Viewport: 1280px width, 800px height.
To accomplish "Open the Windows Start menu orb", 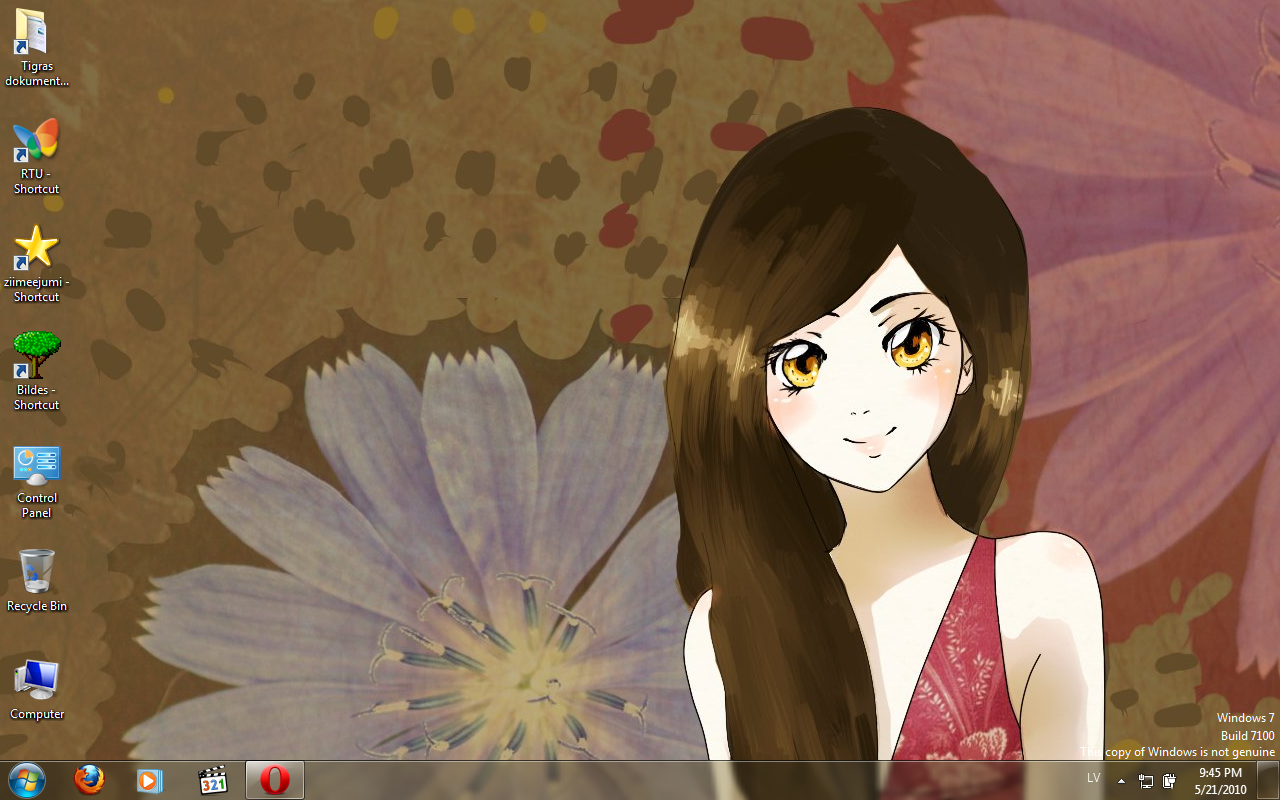I will click(26, 780).
